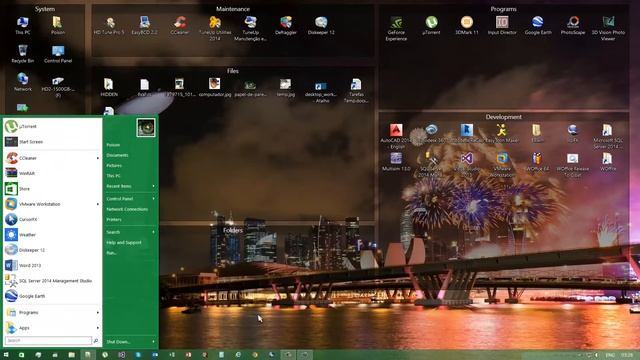Launch Defraggler desktop icon

[286, 25]
